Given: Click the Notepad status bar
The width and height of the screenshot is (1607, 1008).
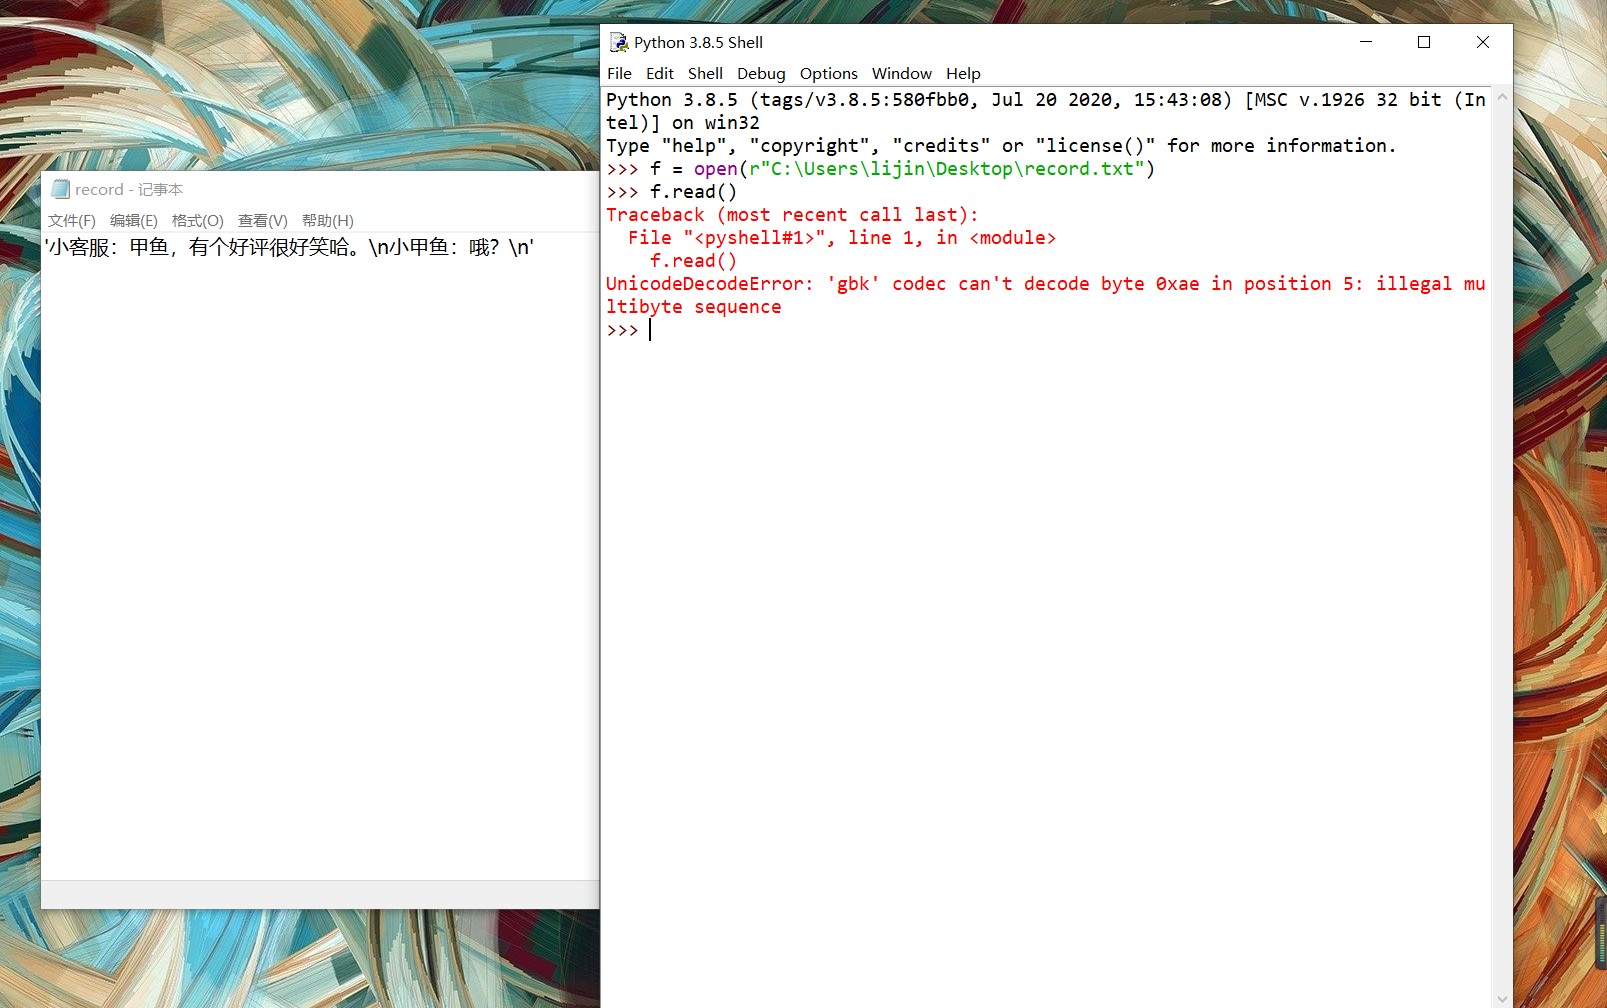Looking at the screenshot, I should (x=320, y=894).
